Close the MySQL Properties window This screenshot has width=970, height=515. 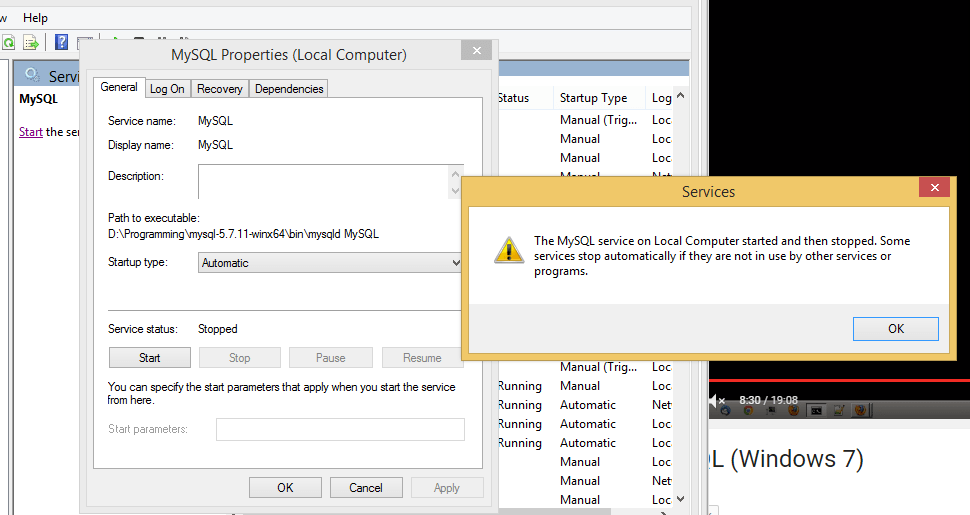click(476, 50)
